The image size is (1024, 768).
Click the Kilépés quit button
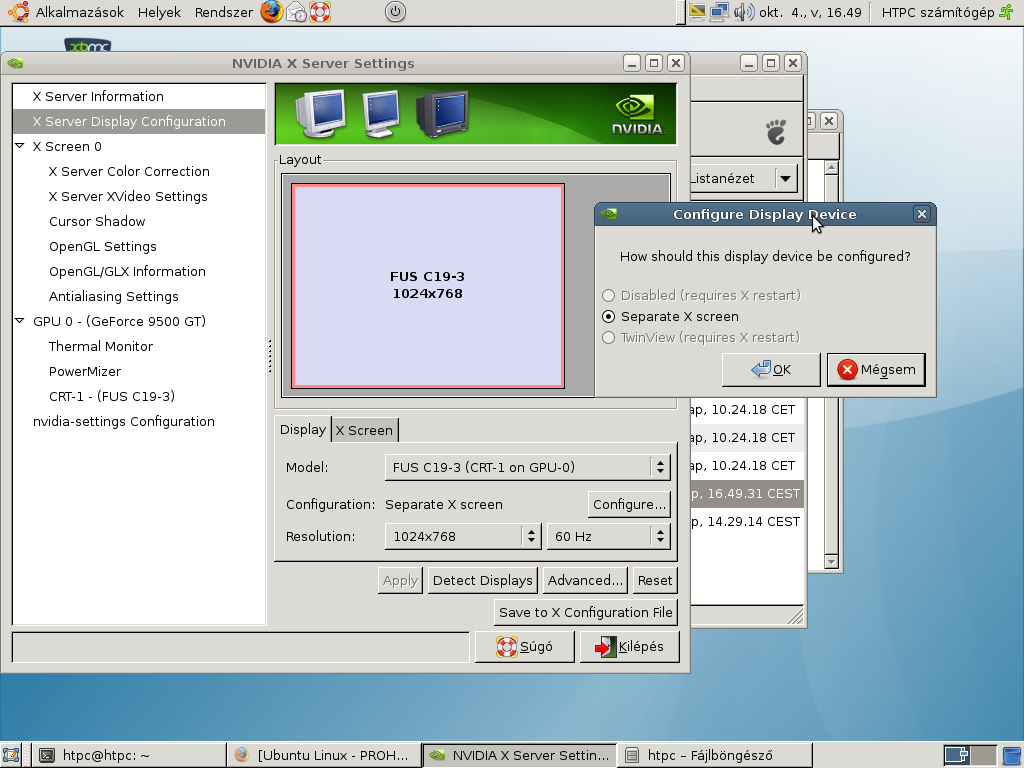point(630,647)
